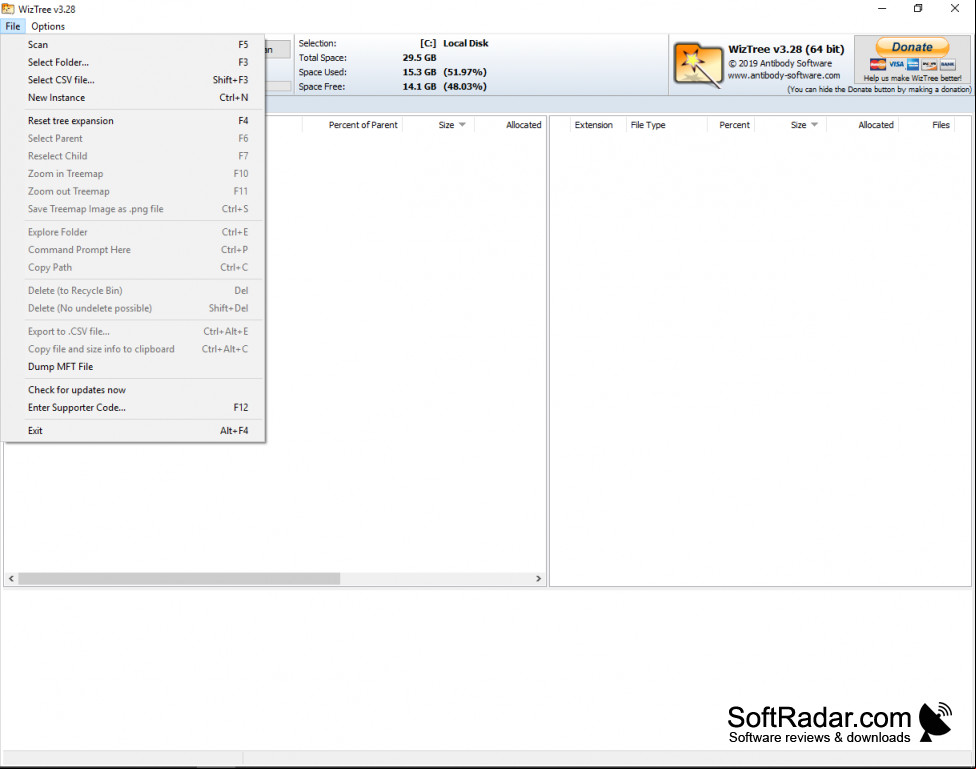Choose Select CSV file... menu entry
The height and width of the screenshot is (769, 976).
tap(133, 80)
